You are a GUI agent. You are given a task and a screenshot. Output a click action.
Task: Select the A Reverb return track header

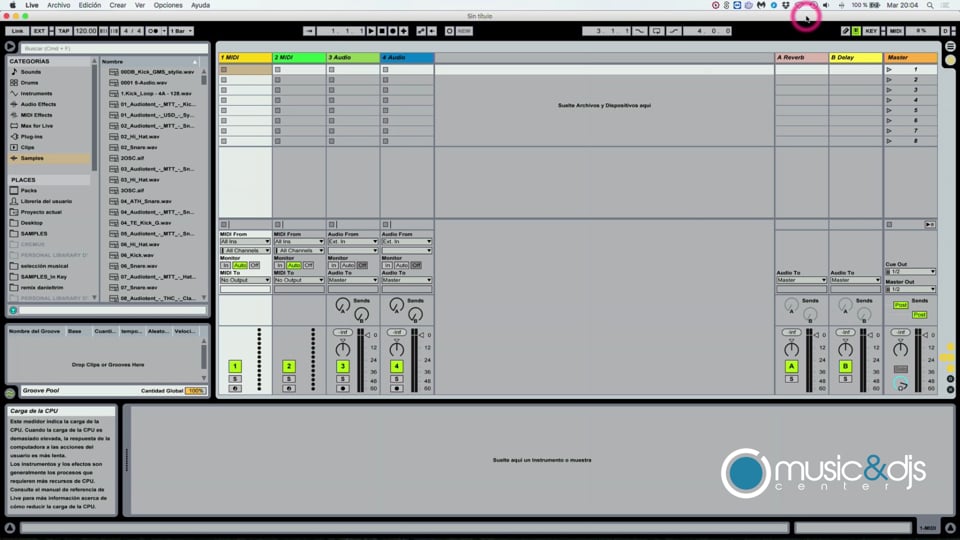pos(801,58)
